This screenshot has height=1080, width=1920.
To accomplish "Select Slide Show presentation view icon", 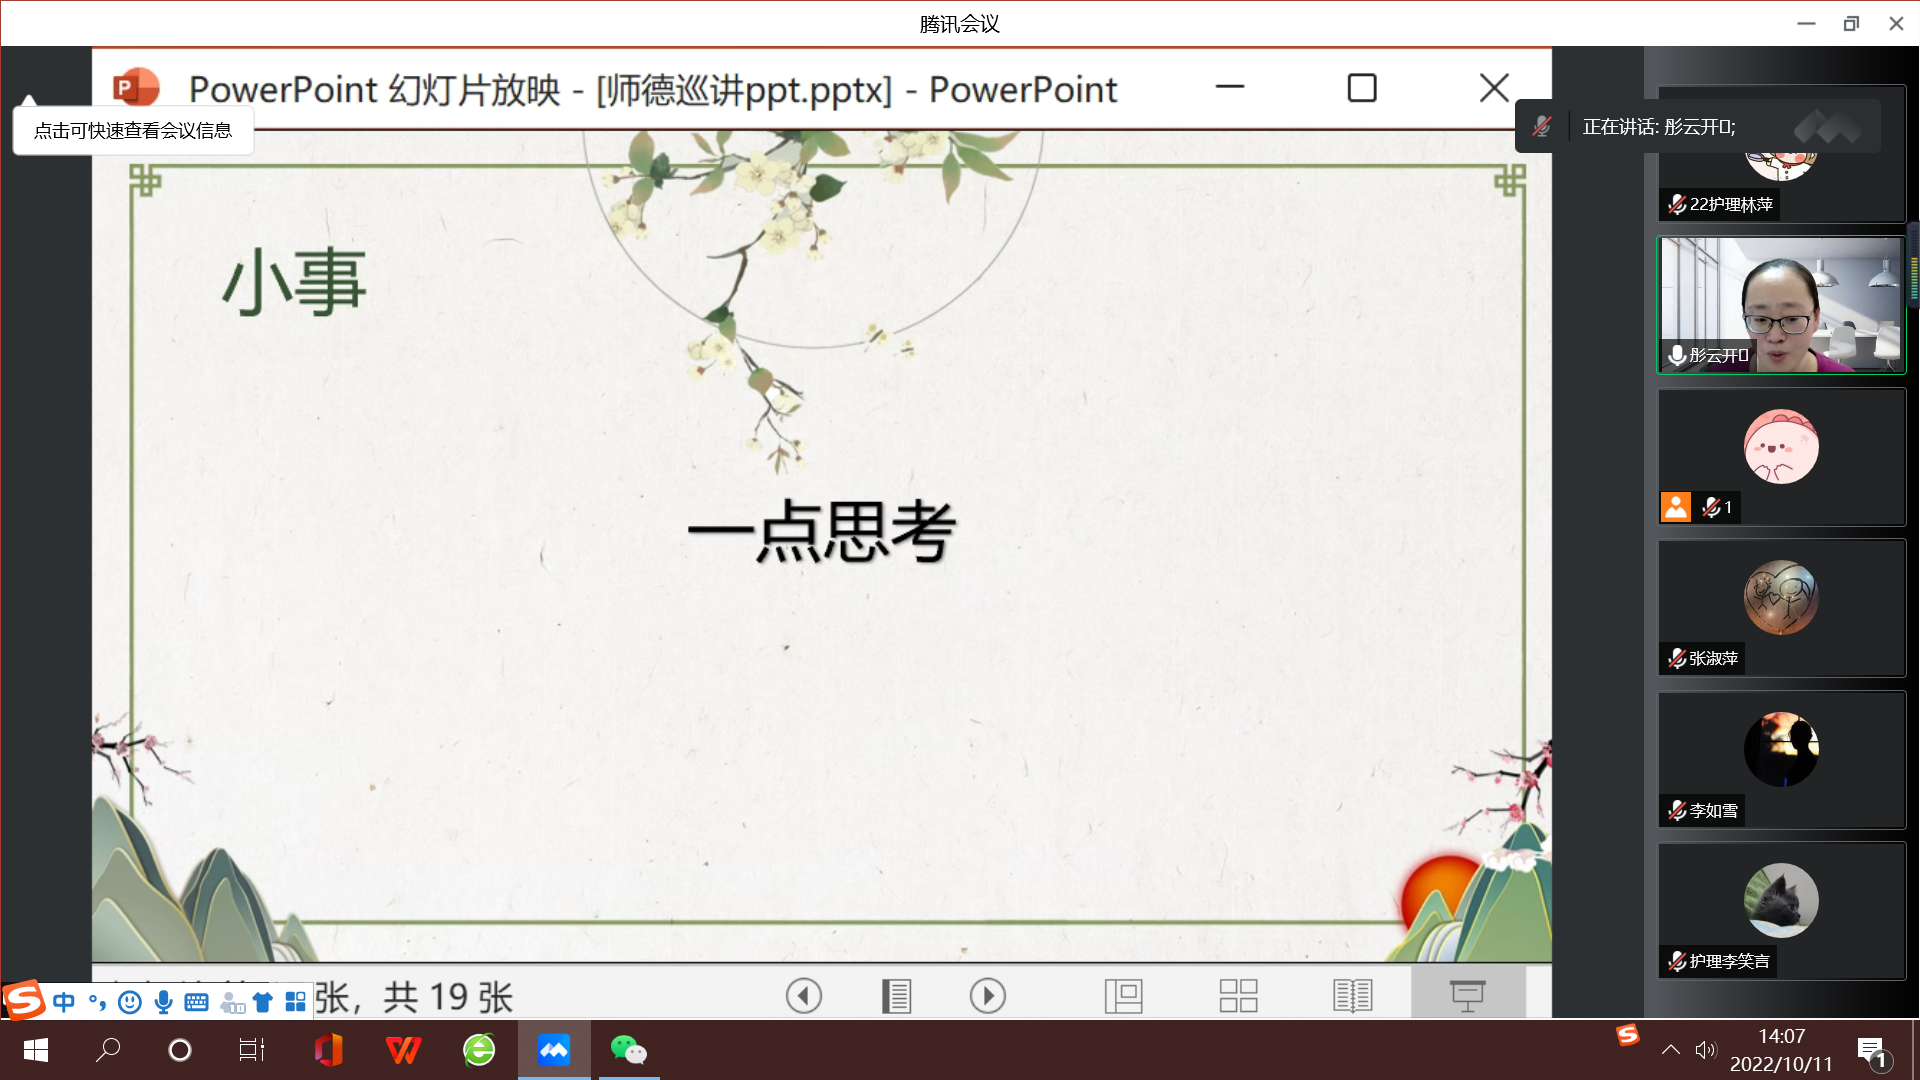I will (1467, 996).
